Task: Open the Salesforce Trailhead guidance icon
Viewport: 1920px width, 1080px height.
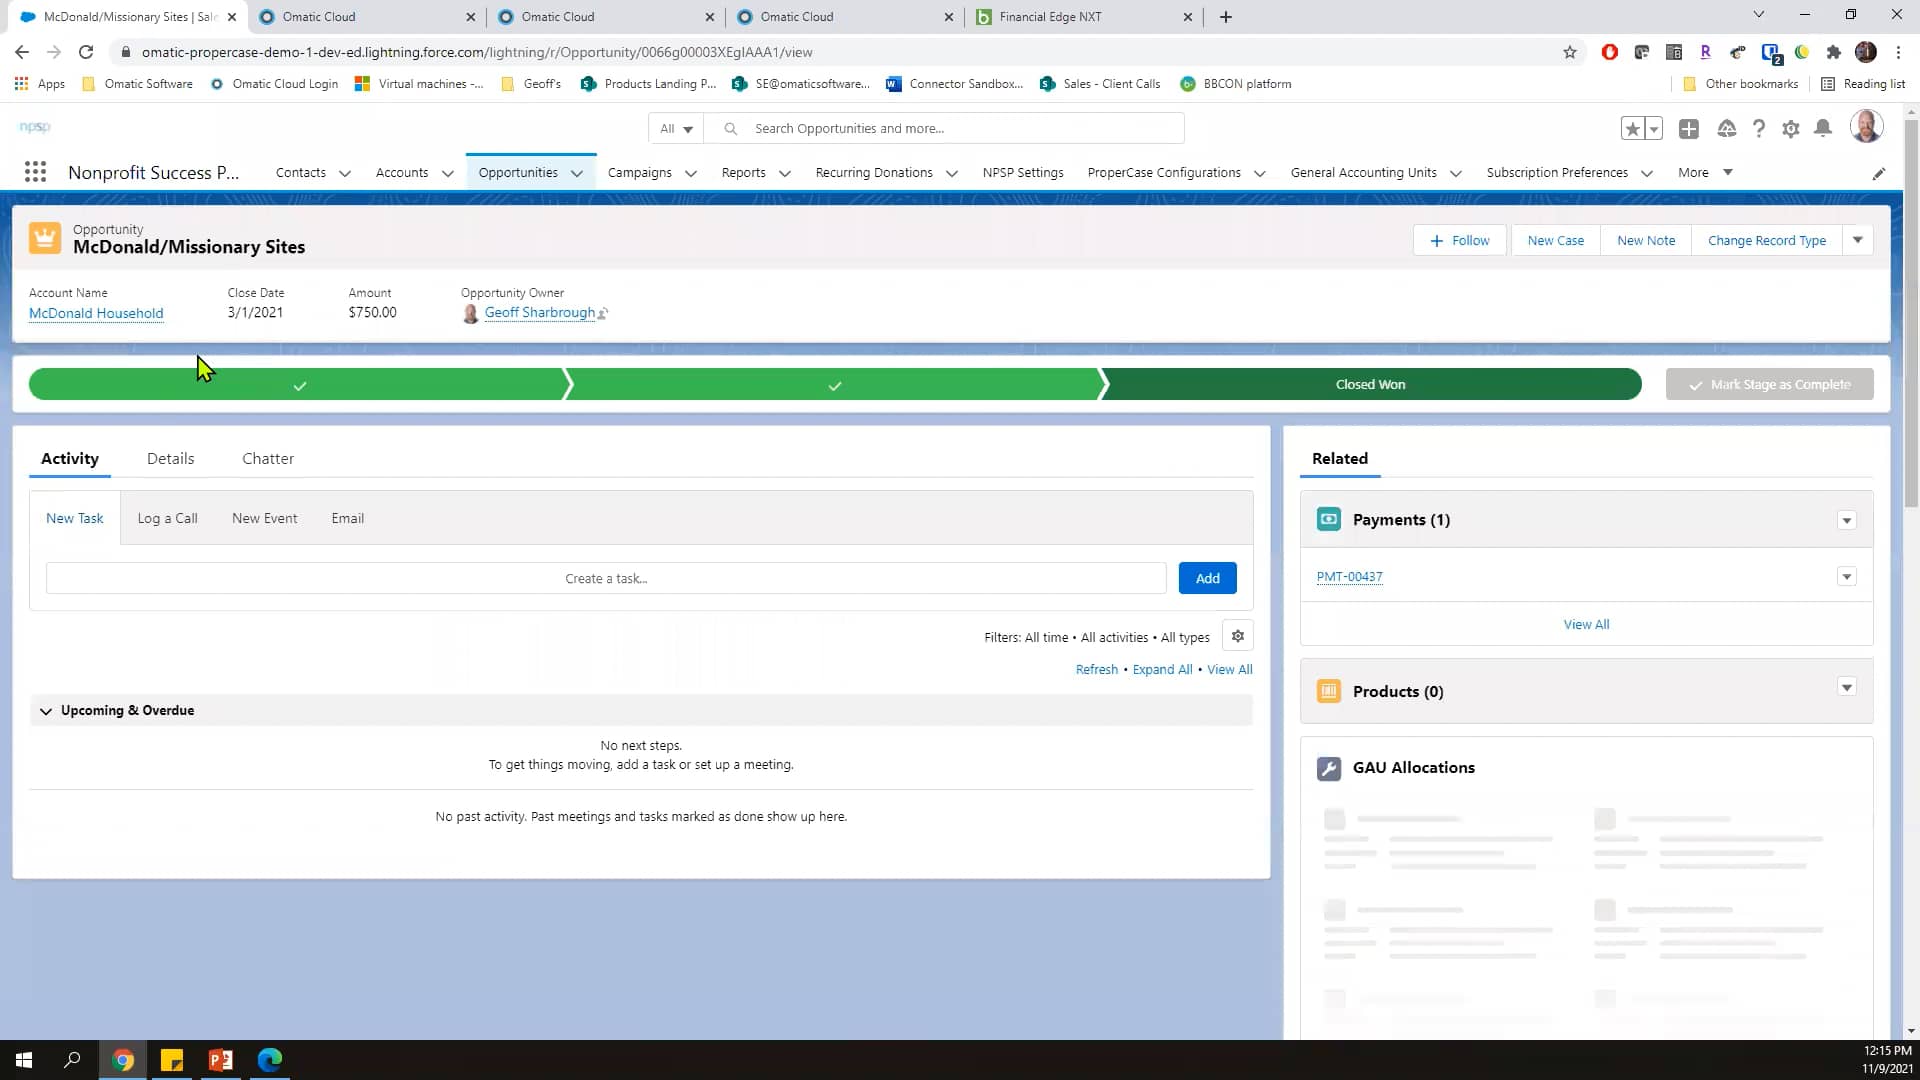Action: point(1726,129)
